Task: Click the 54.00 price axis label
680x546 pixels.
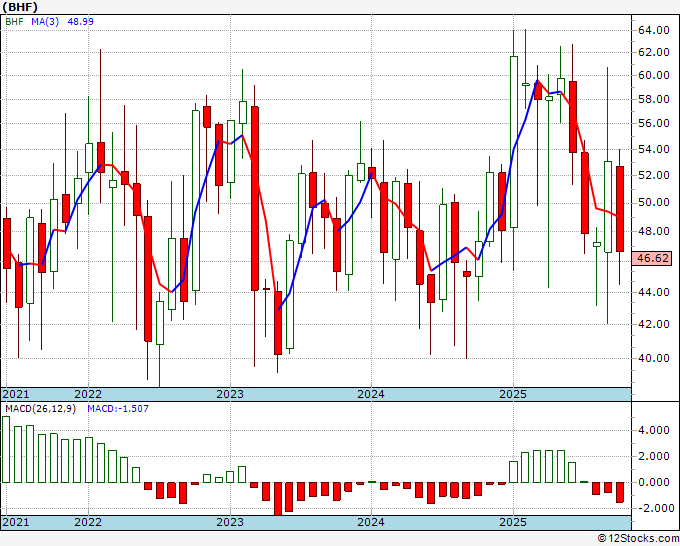Action: coord(654,149)
